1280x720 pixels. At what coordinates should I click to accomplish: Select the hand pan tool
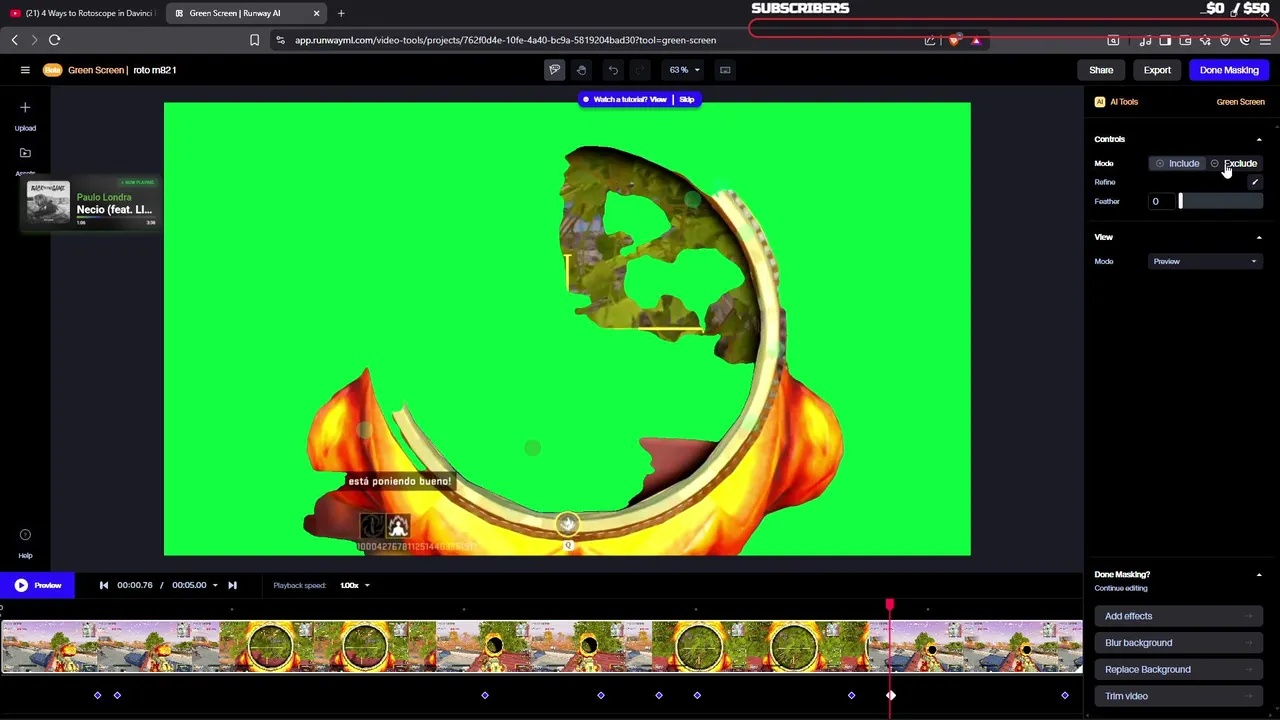tap(581, 70)
